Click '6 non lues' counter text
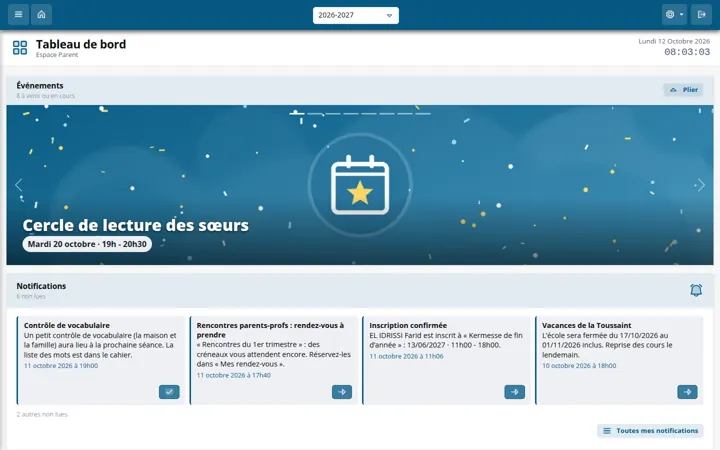This screenshot has height=450, width=720. [31, 296]
